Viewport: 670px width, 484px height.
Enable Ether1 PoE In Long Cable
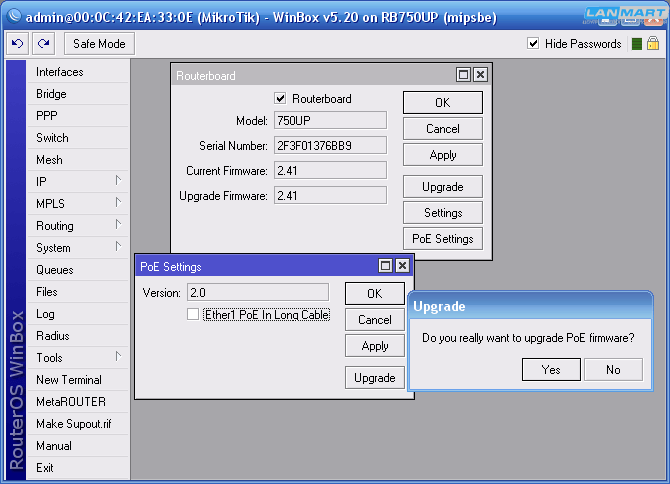click(x=193, y=315)
